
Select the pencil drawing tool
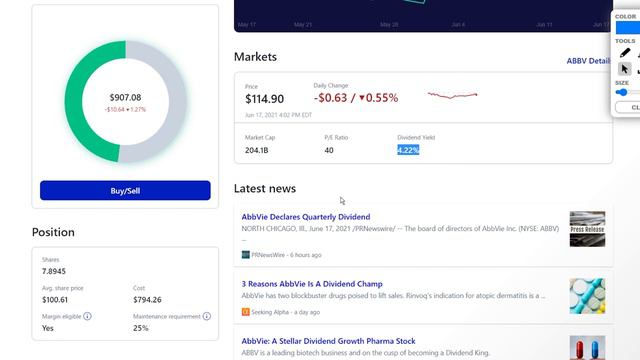point(624,53)
